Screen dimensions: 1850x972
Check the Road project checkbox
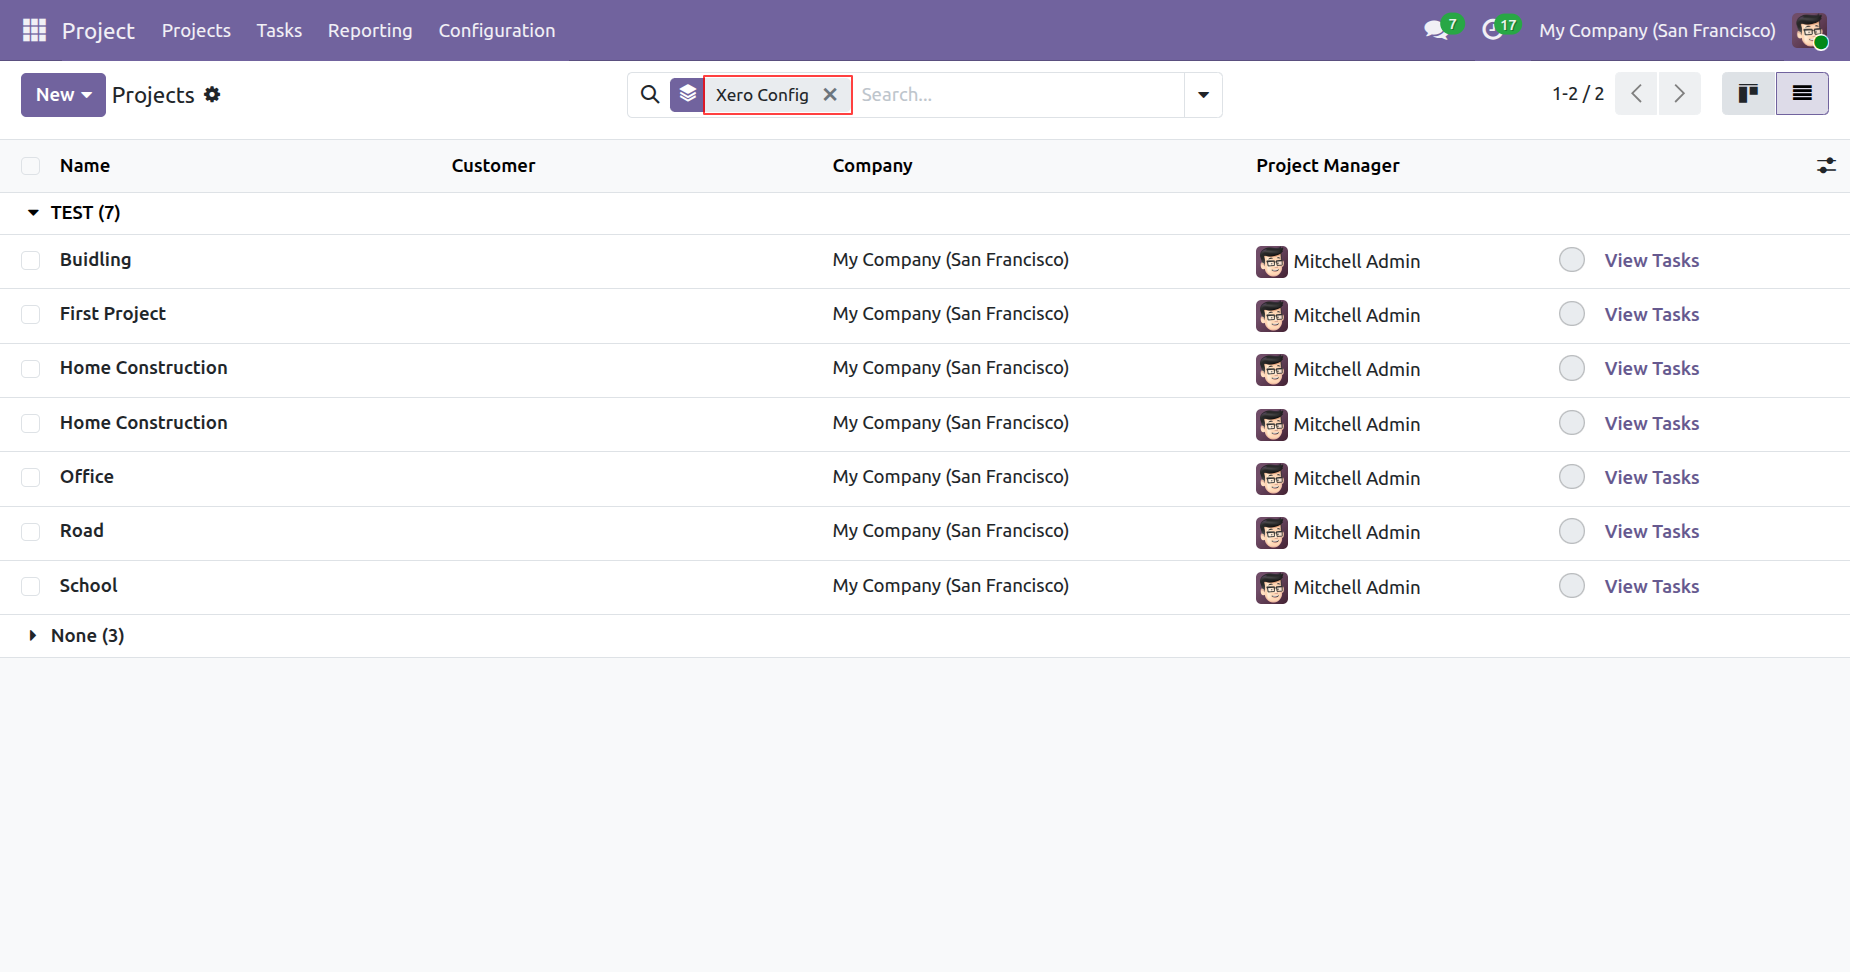tap(31, 531)
